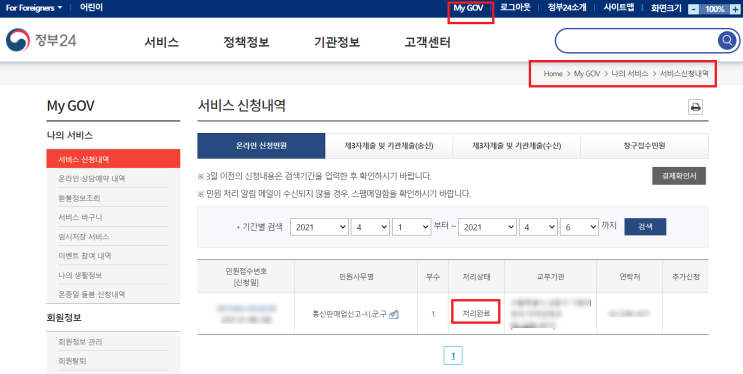The height and width of the screenshot is (374, 743).
Task: Click 연락처 column header
Action: [629, 276]
